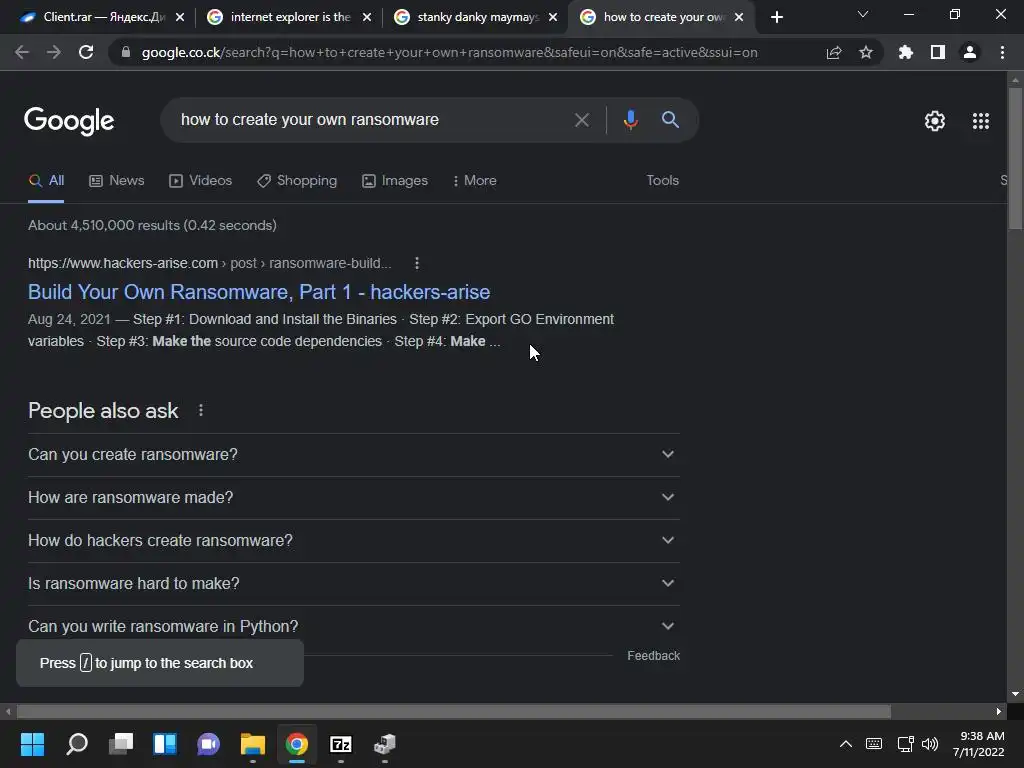Open the Google apps grid
The image size is (1024, 768).
[x=981, y=121]
